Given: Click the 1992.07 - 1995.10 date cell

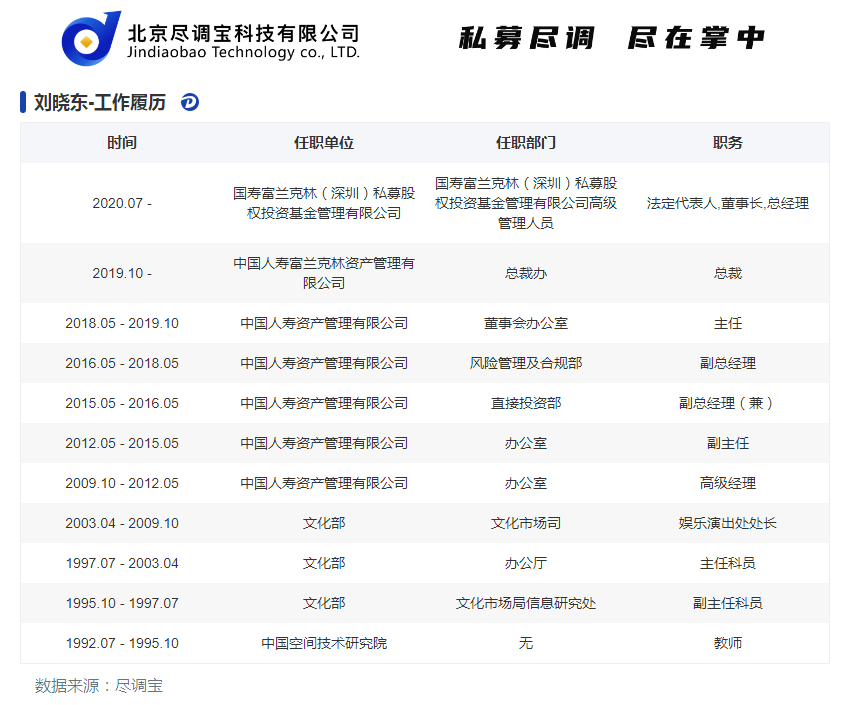Looking at the screenshot, I should click(122, 643).
